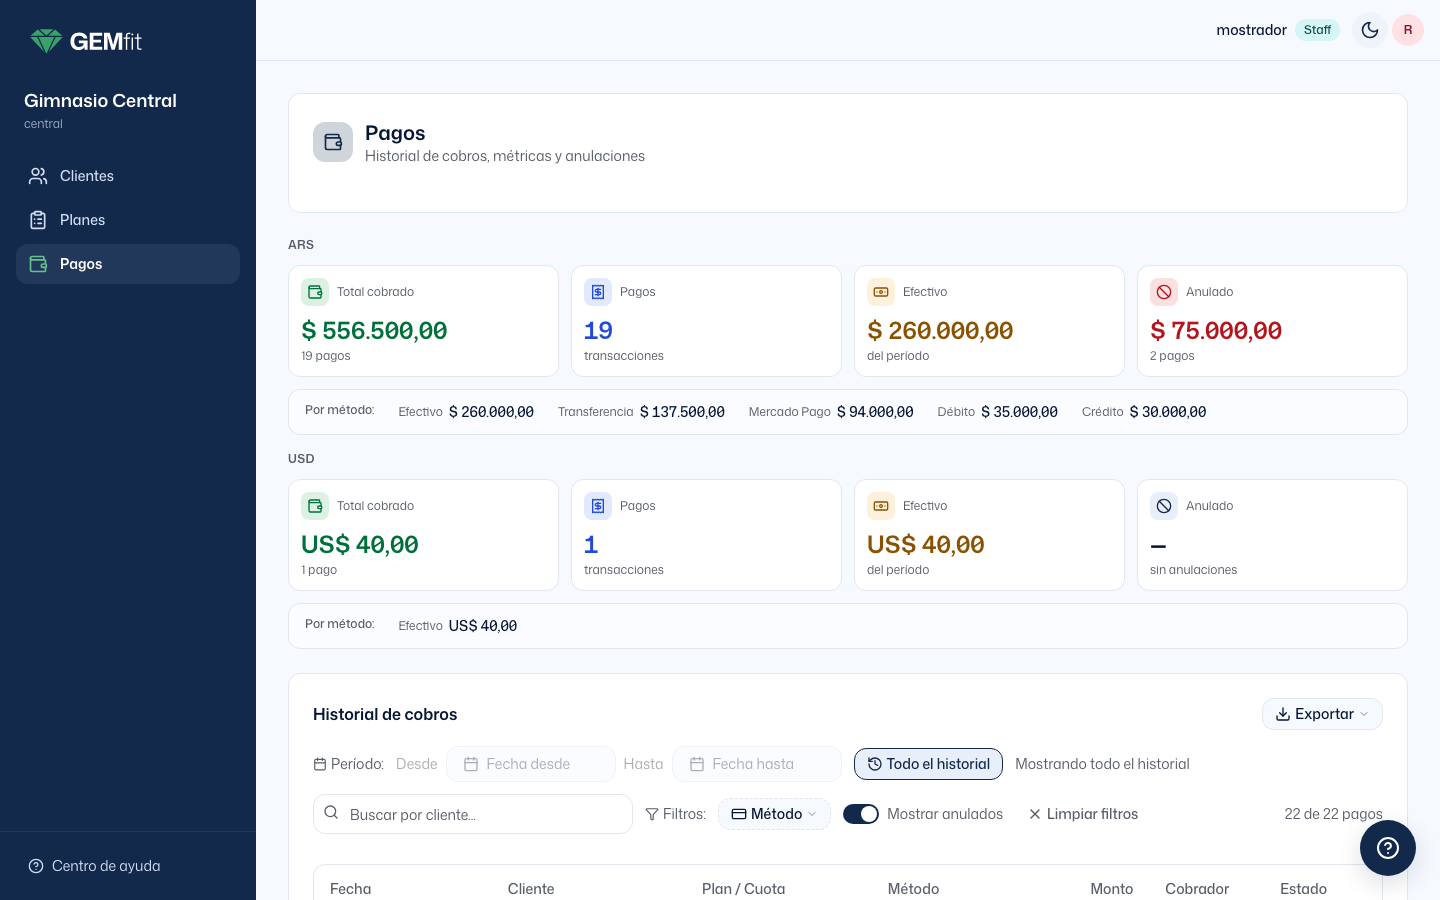Click the Fecha column header
Image resolution: width=1440 pixels, height=900 pixels.
pyautogui.click(x=350, y=889)
